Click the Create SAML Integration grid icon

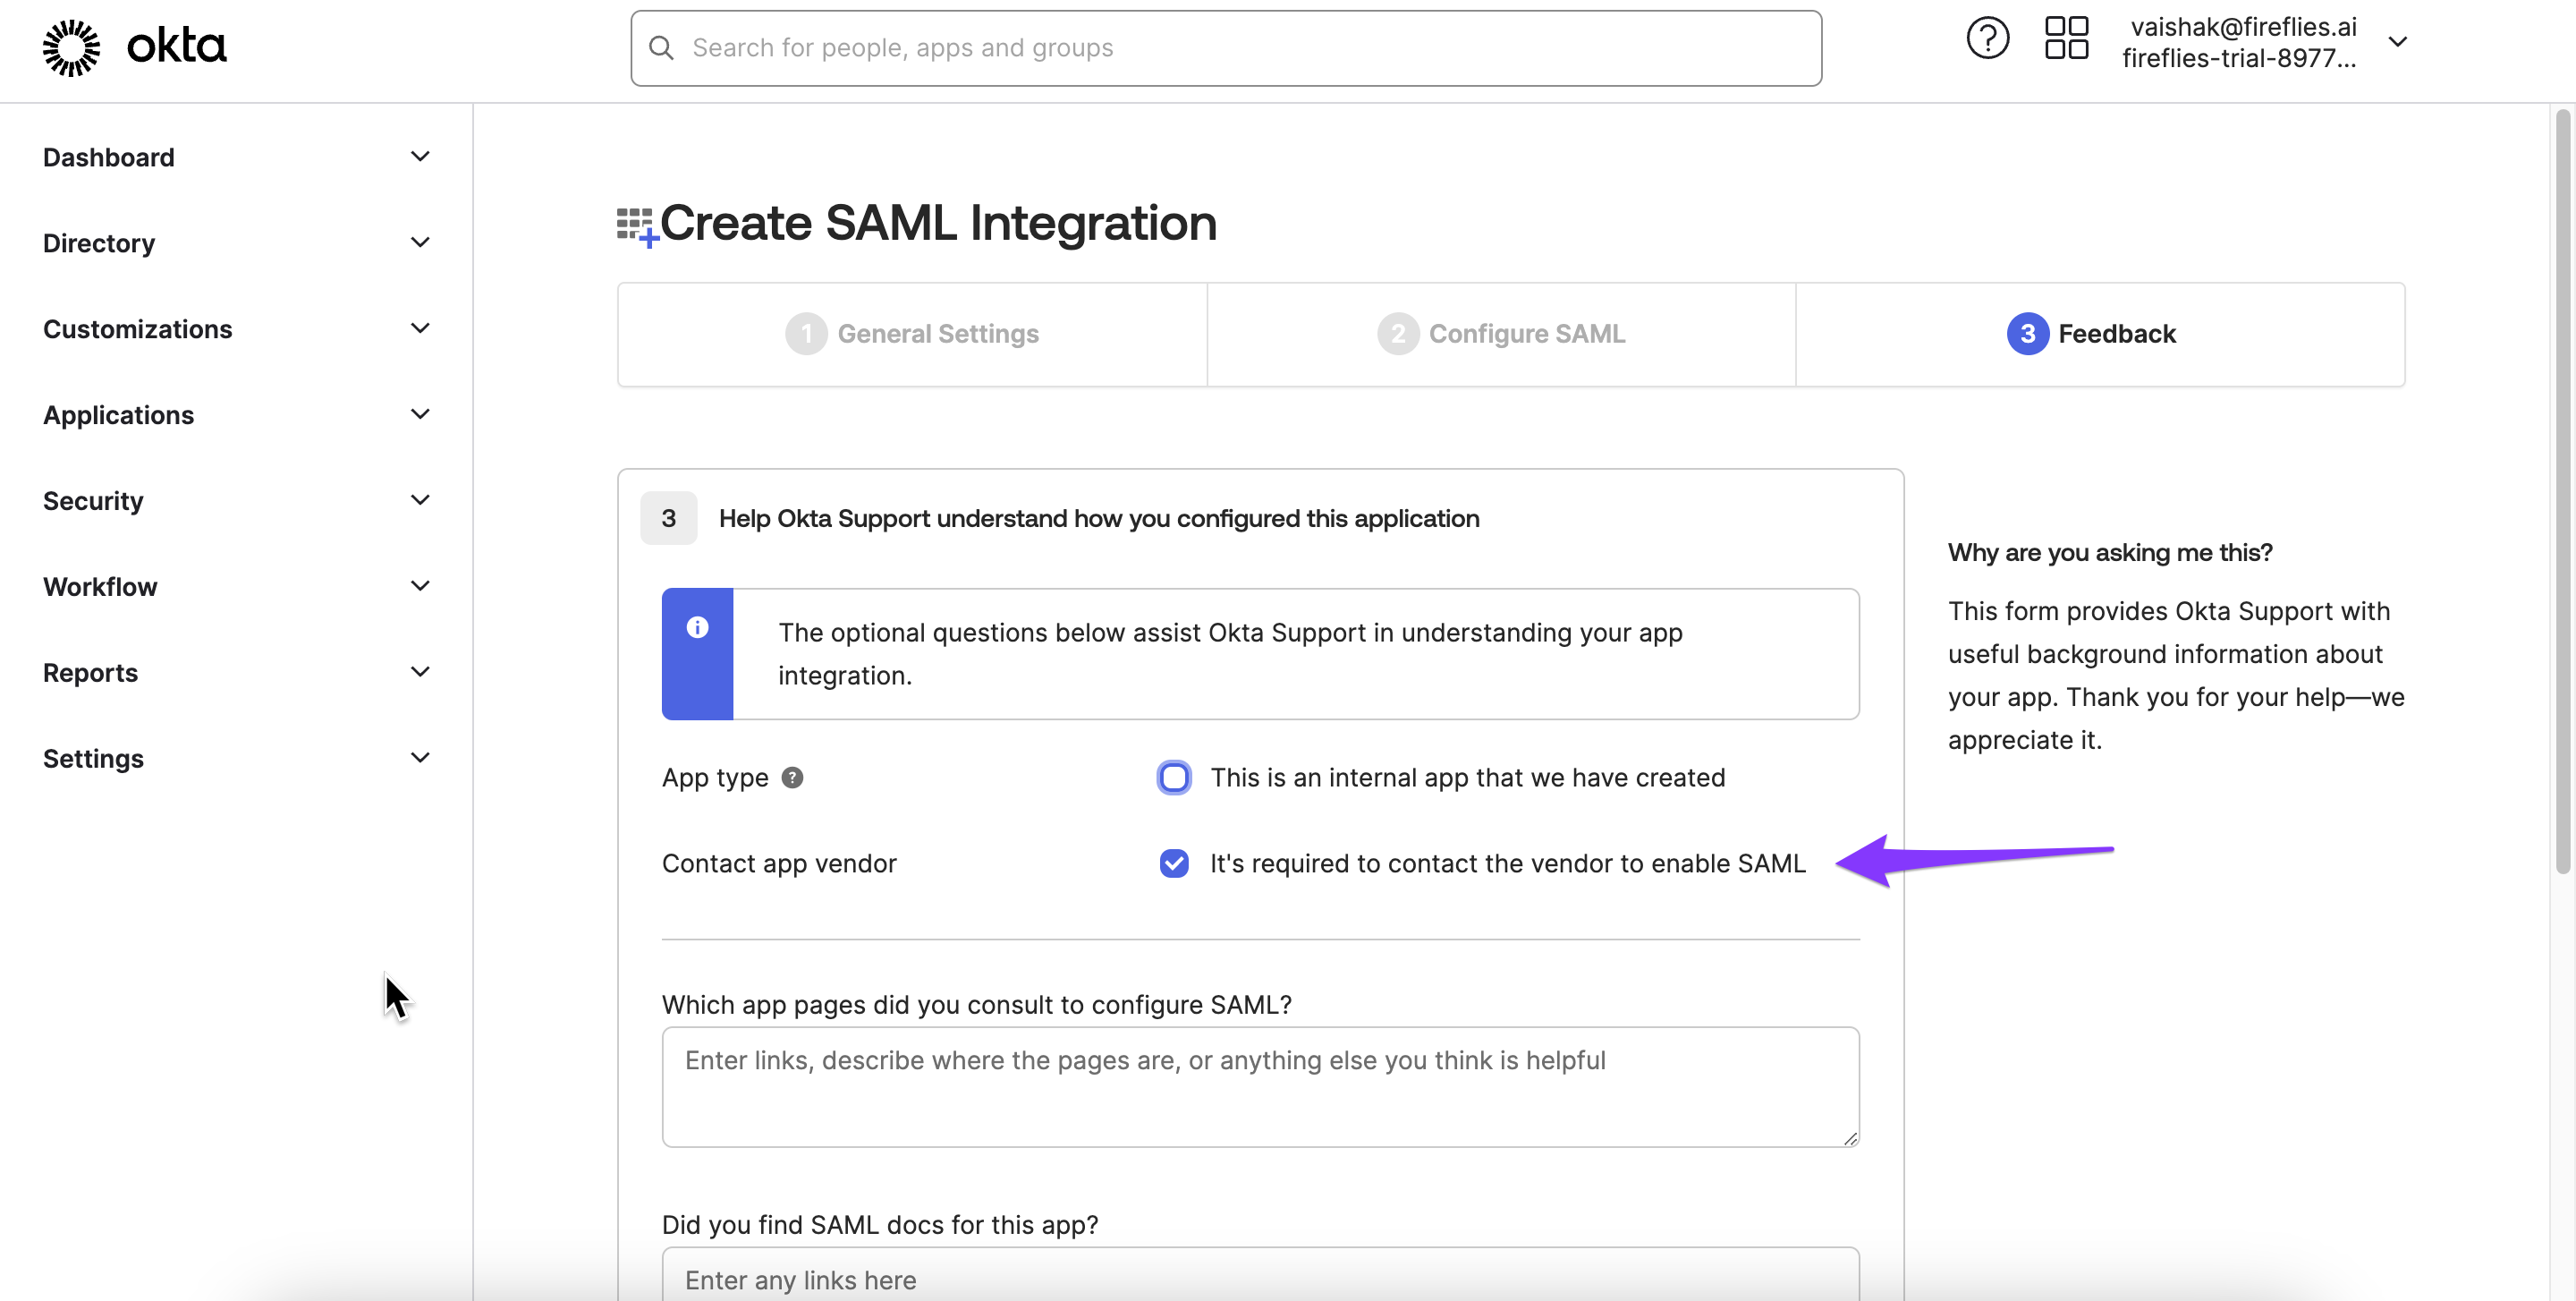coord(636,226)
